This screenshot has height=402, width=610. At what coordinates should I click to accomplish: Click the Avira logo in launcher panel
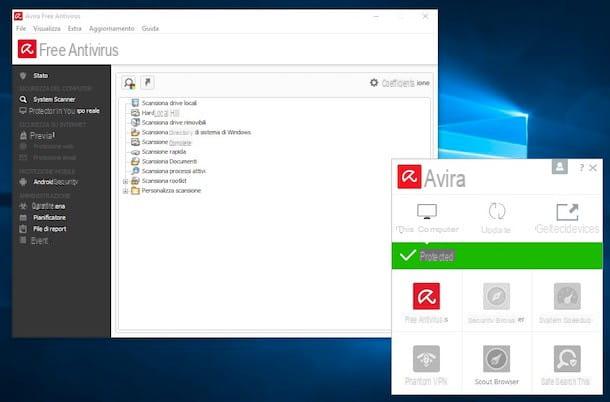coord(409,177)
